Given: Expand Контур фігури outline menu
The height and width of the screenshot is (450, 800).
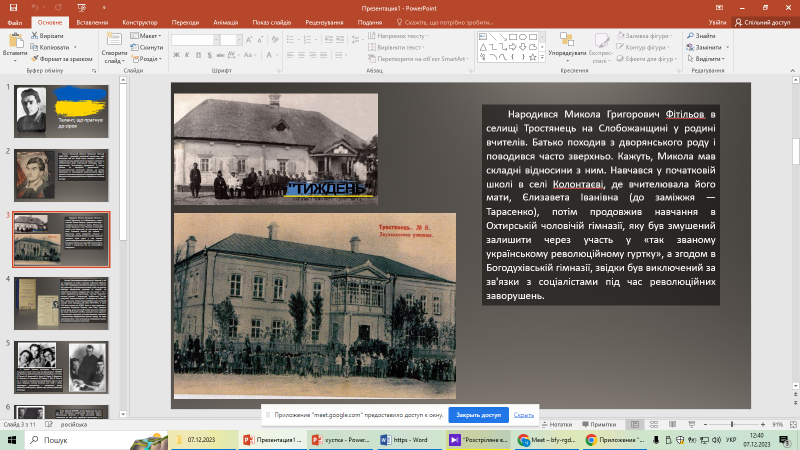Looking at the screenshot, I should pos(643,47).
